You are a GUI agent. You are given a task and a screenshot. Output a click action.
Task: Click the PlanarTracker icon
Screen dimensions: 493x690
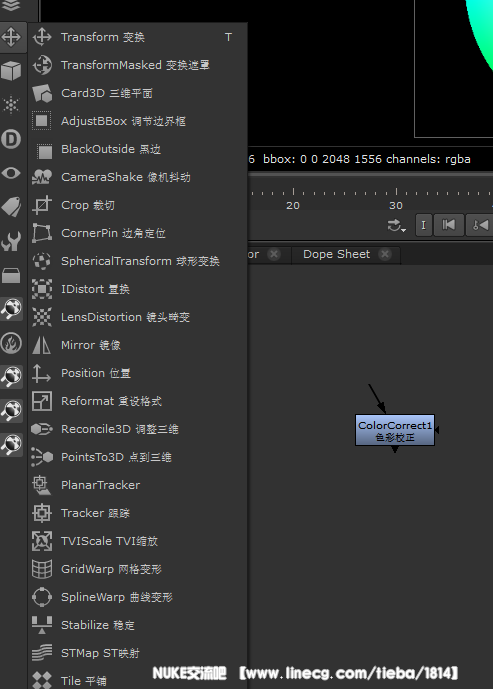(42, 485)
